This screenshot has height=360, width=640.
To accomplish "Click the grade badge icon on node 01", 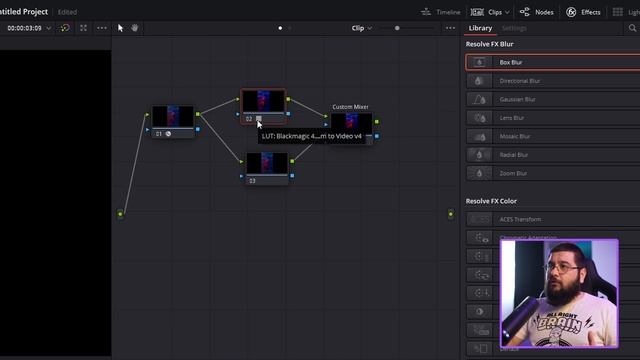I will tap(168, 133).
